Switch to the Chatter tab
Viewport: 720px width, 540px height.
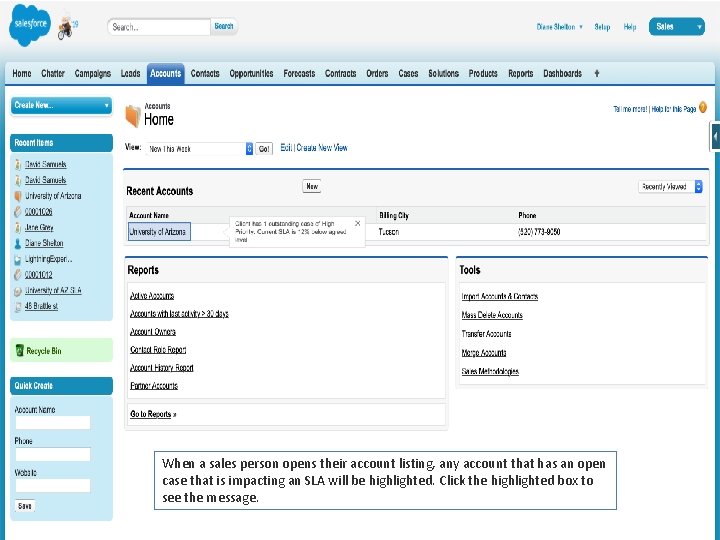pyautogui.click(x=53, y=73)
